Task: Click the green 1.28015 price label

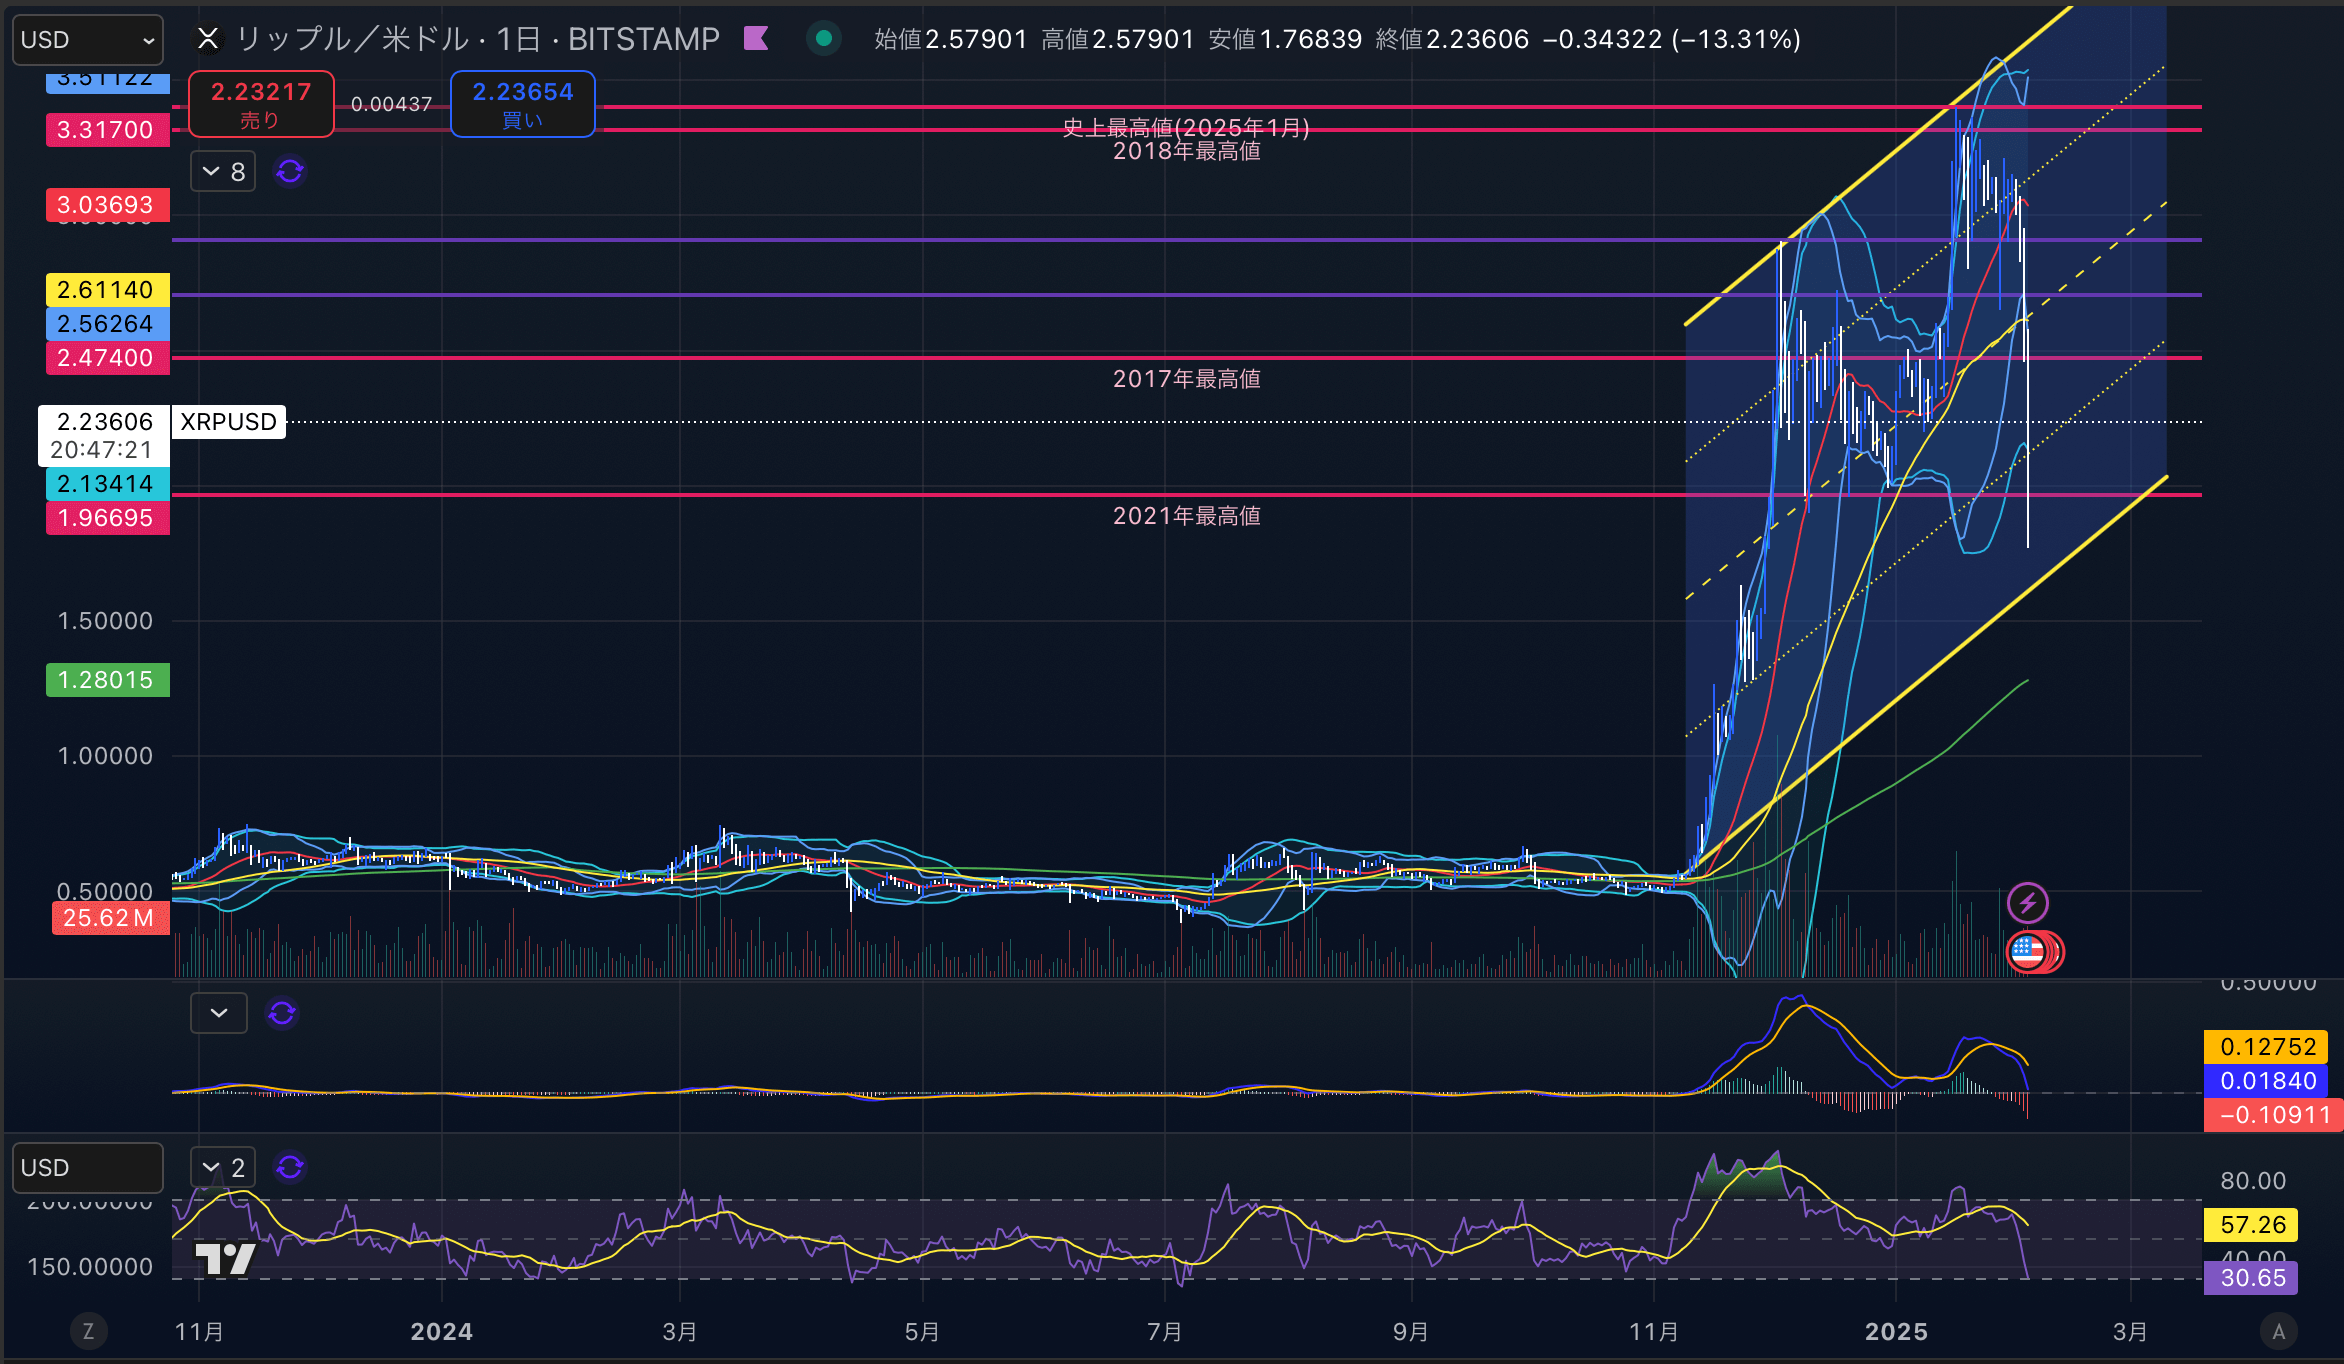Action: (108, 680)
